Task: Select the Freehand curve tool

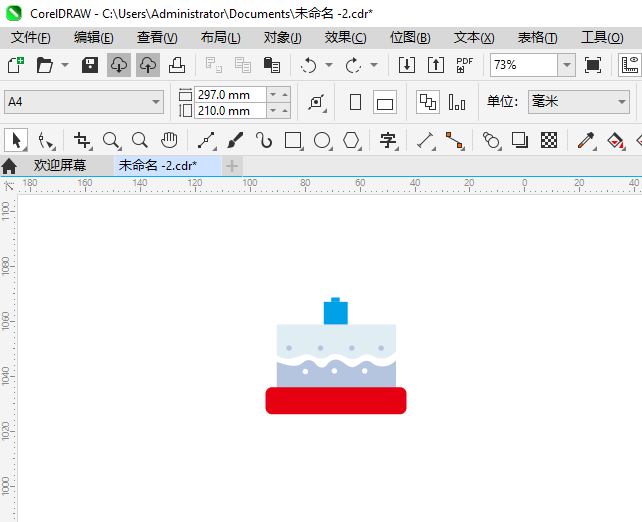Action: tap(207, 140)
